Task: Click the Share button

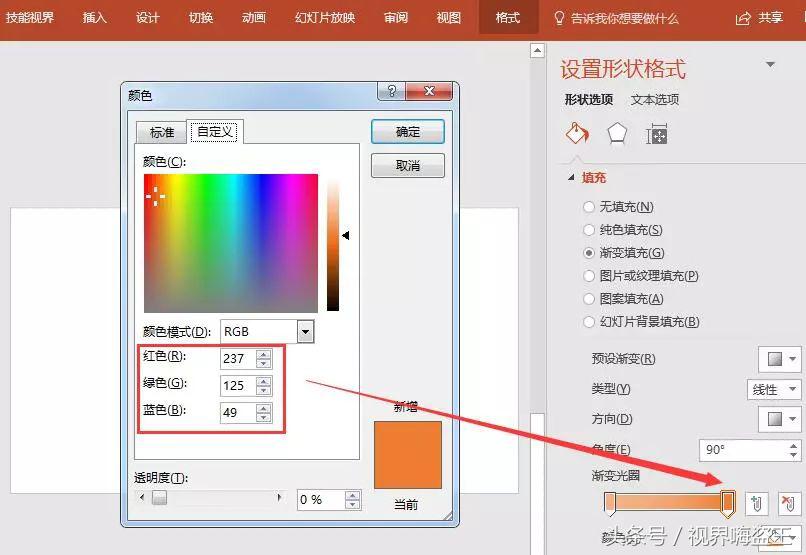Action: coord(760,18)
